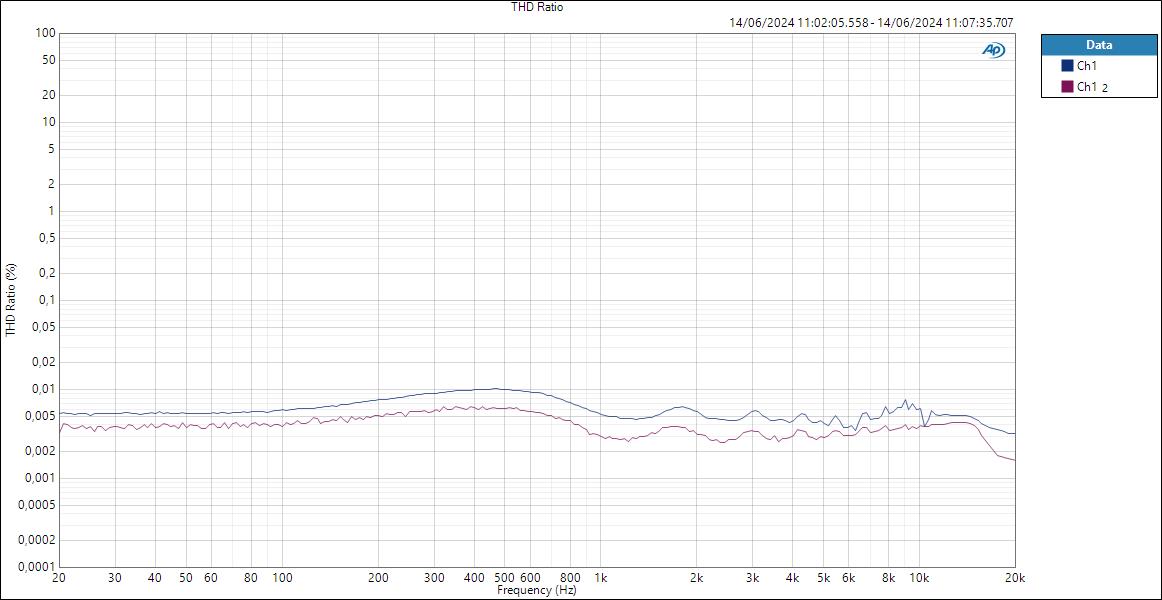Click the blue curve peak near 8k
The width and height of the screenshot is (1162, 600).
(x=905, y=400)
